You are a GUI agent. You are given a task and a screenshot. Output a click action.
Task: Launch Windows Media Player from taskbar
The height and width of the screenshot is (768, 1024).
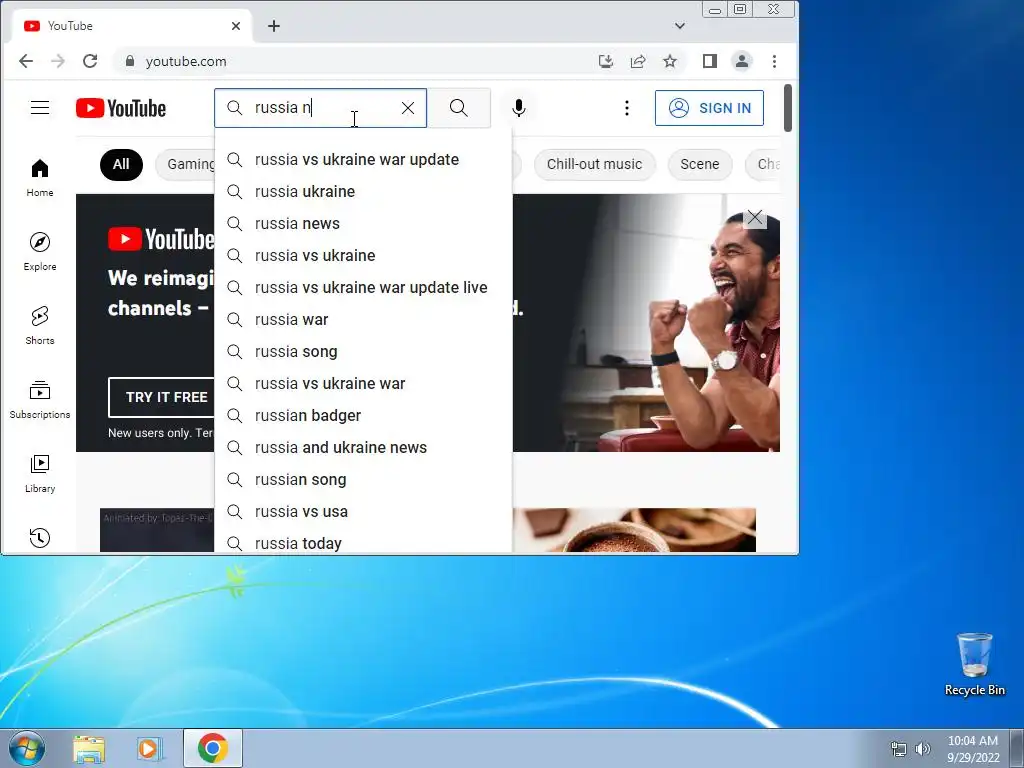tap(150, 748)
